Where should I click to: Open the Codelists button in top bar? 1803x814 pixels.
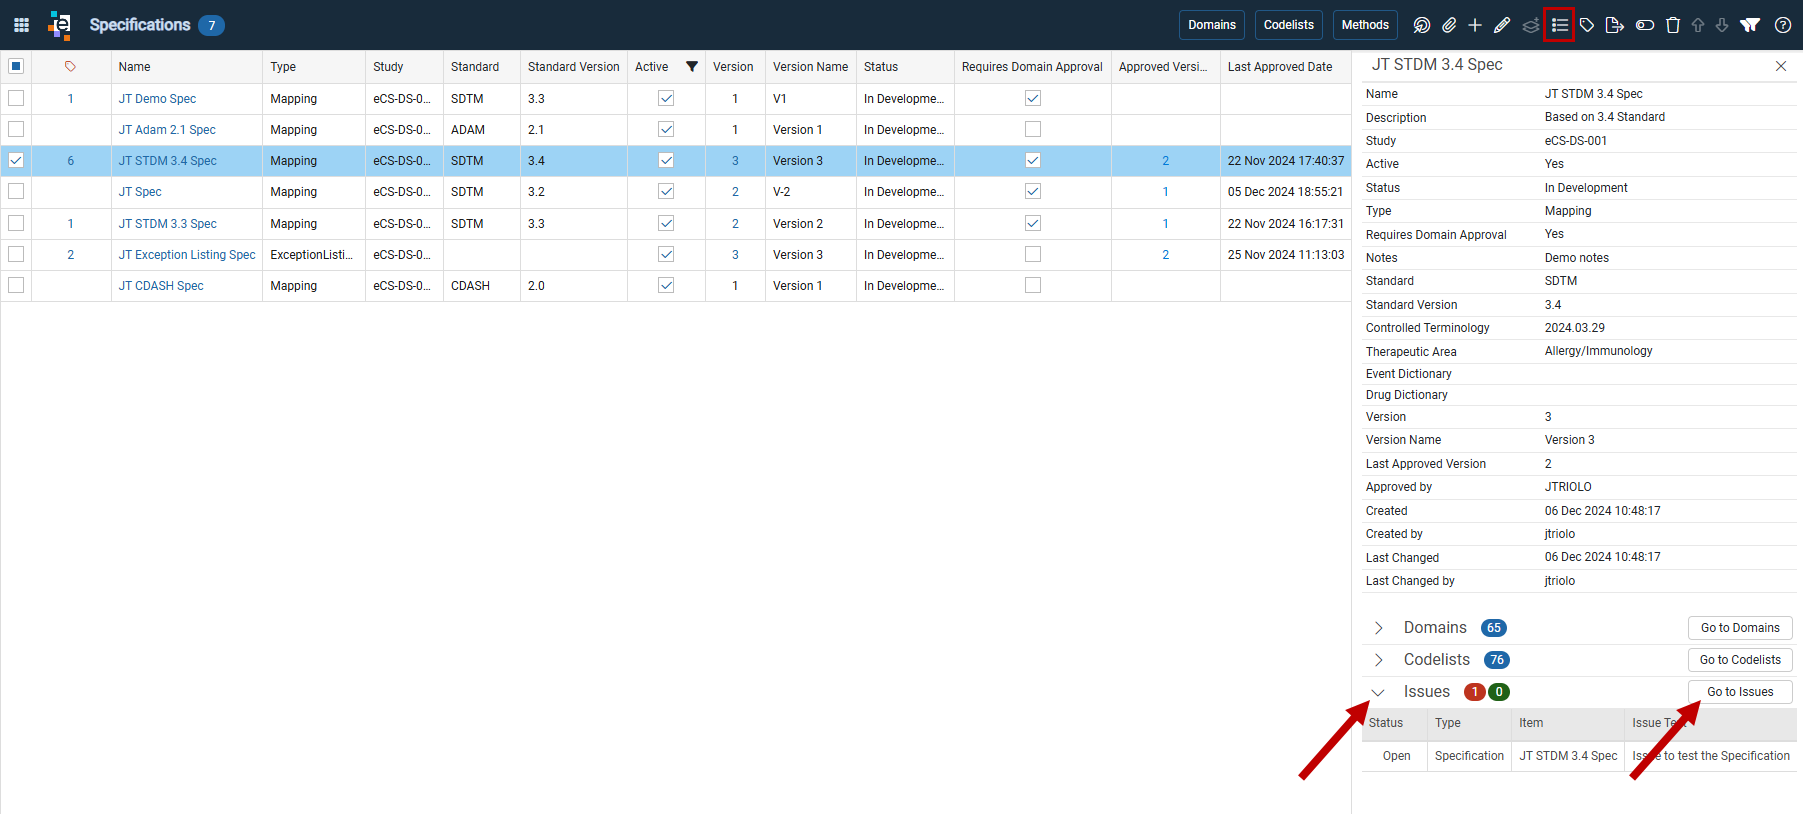tap(1289, 25)
